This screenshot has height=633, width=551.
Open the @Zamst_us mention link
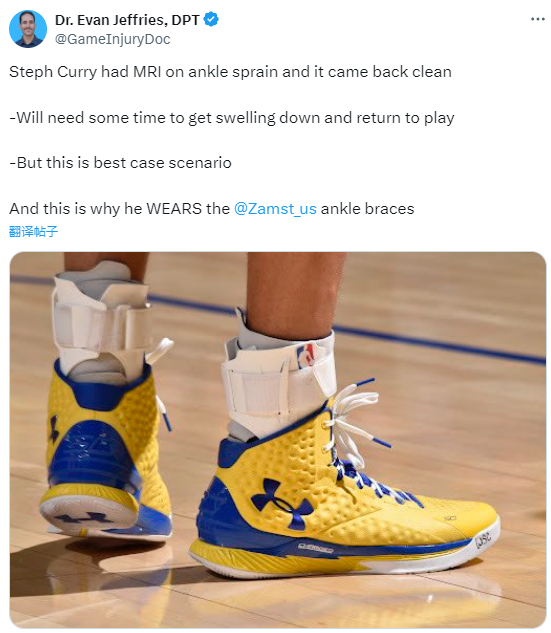[x=275, y=209]
